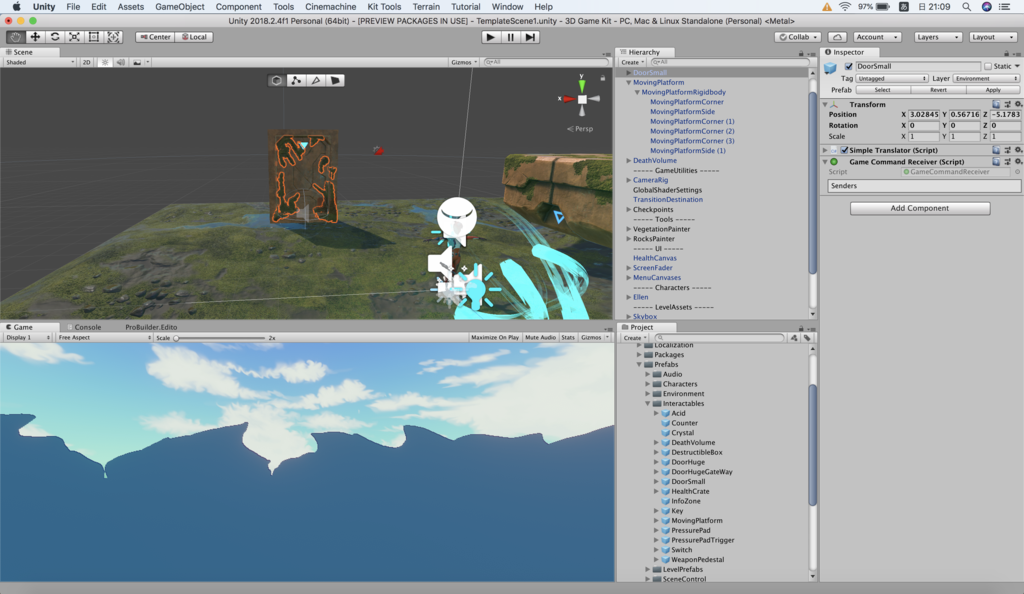This screenshot has height=594, width=1024.
Task: Toggle scene audio speaker icon
Action: click(x=120, y=62)
